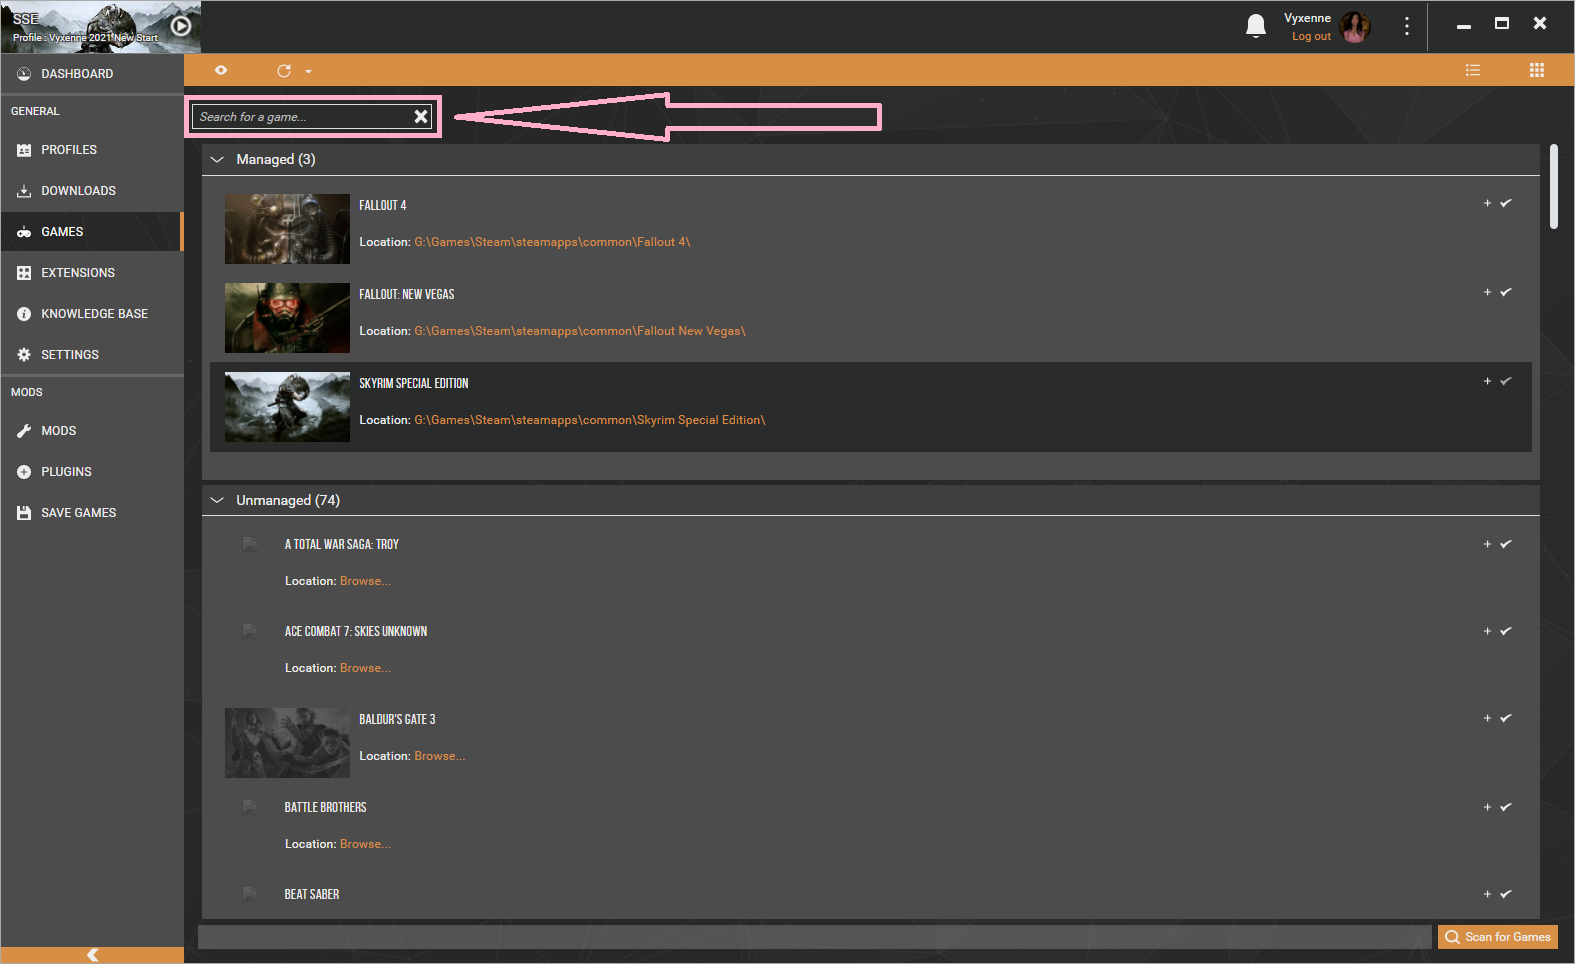Click the refresh icon in the orange toolbar
This screenshot has width=1575, height=964.
[x=284, y=71]
